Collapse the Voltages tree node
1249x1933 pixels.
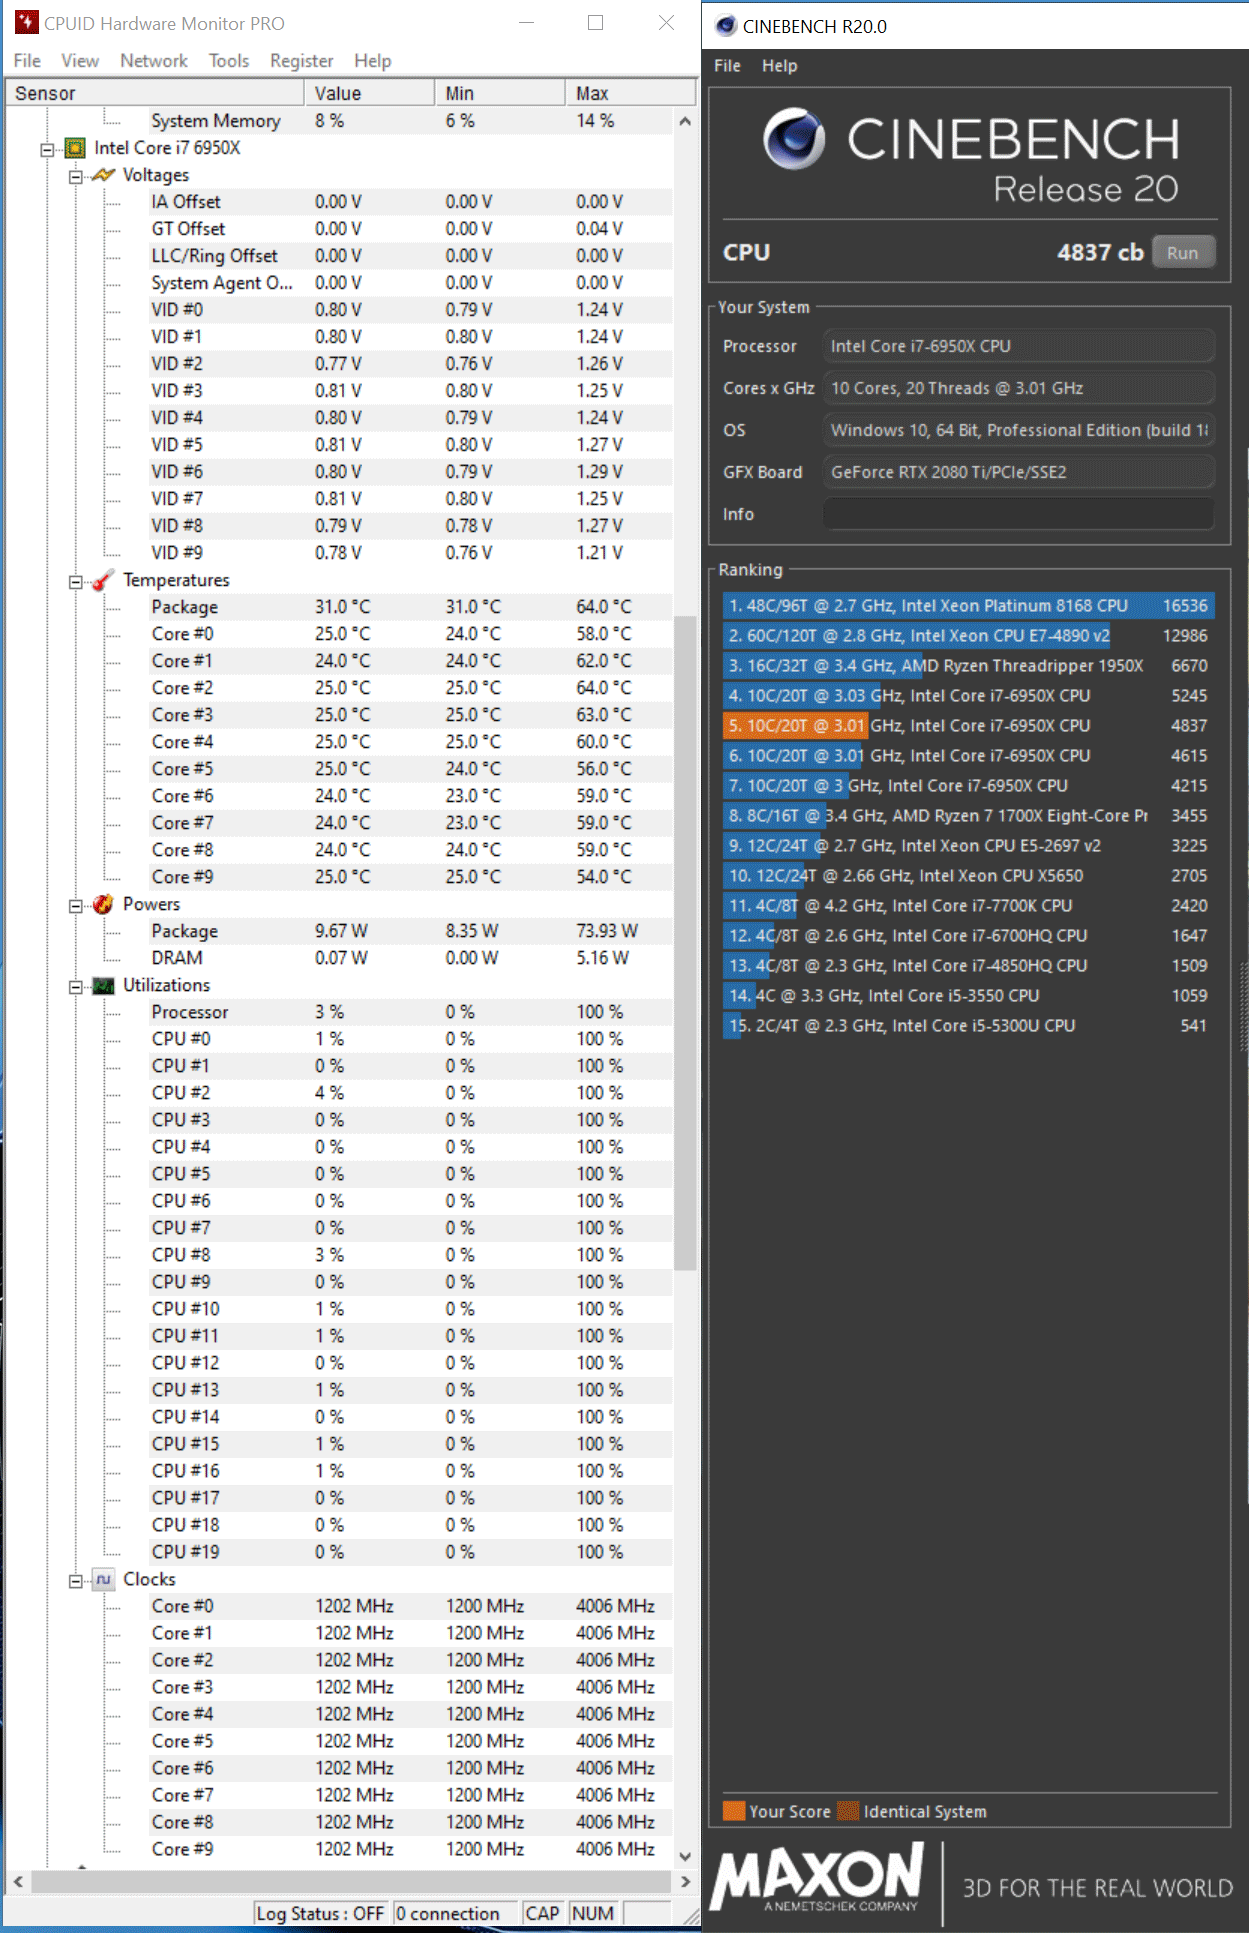click(75, 177)
